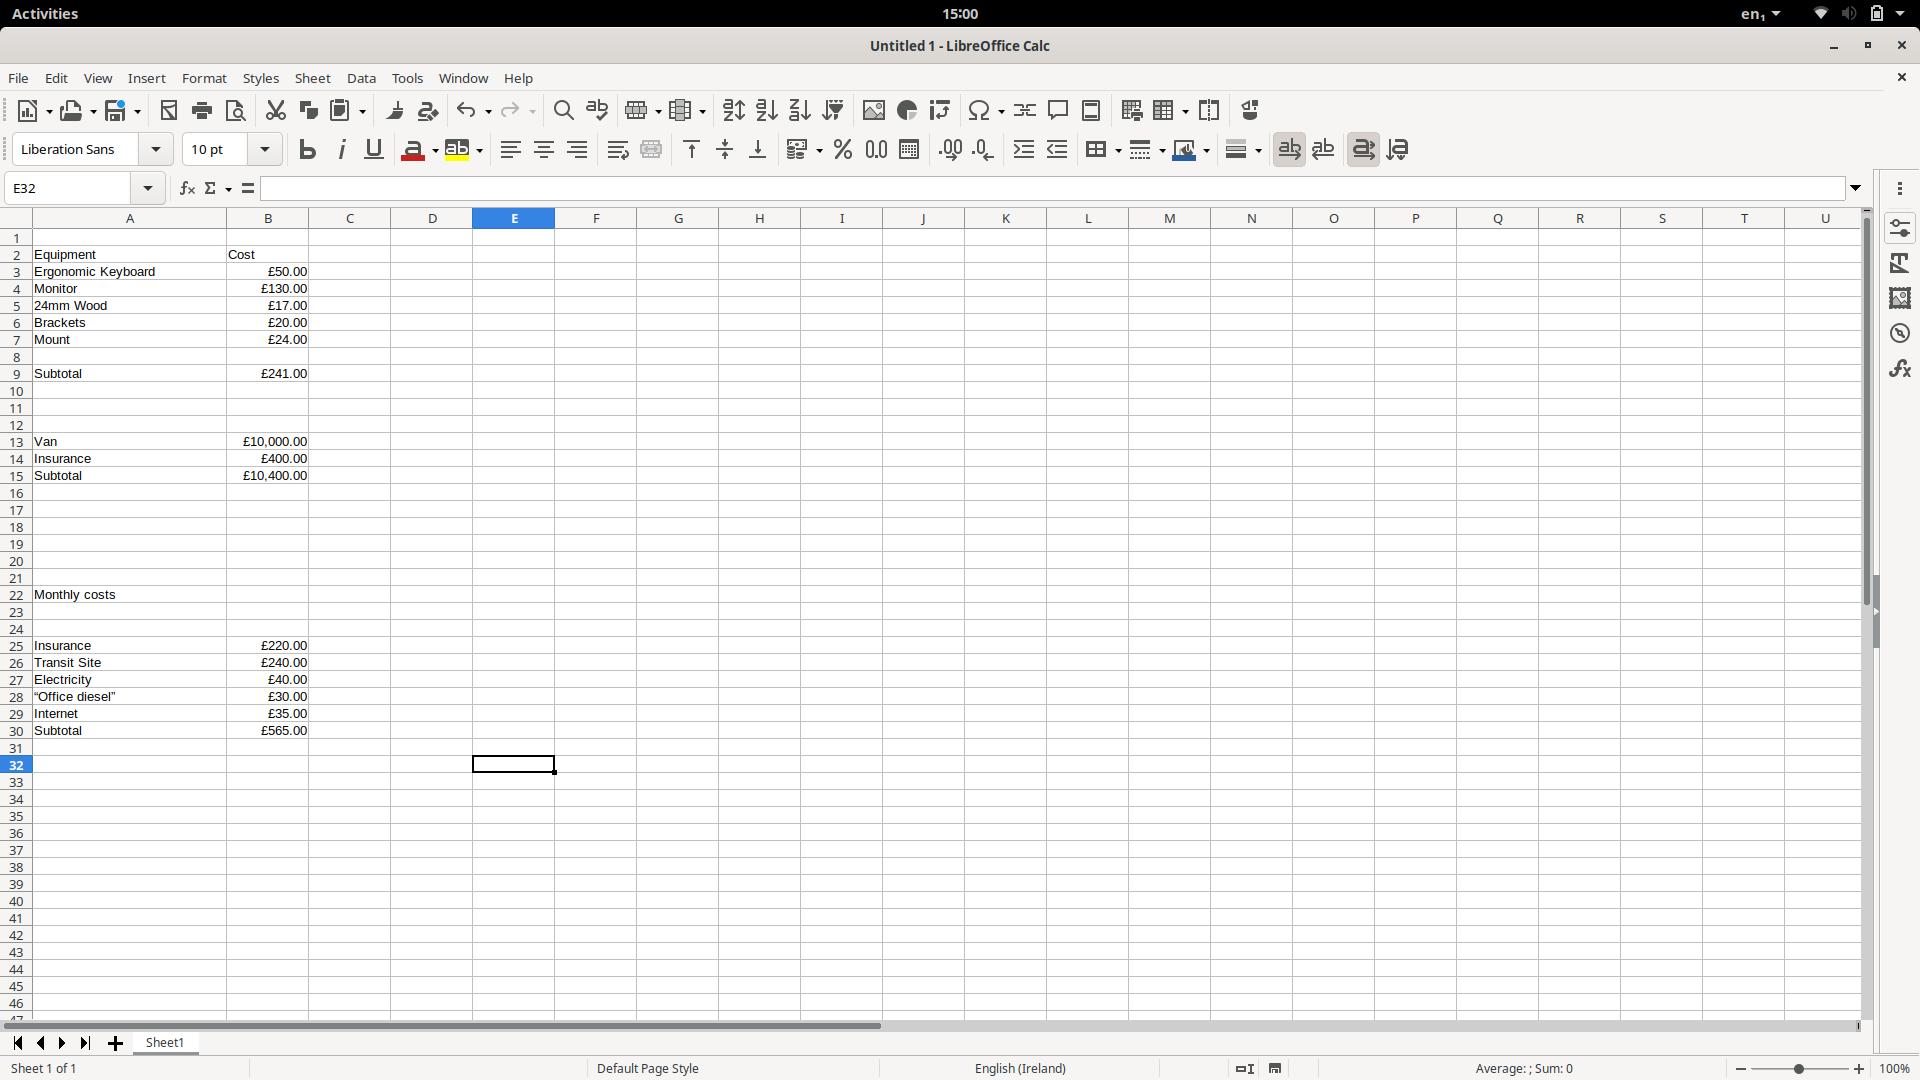Open the sidebar Properties panel icon

click(1900, 228)
